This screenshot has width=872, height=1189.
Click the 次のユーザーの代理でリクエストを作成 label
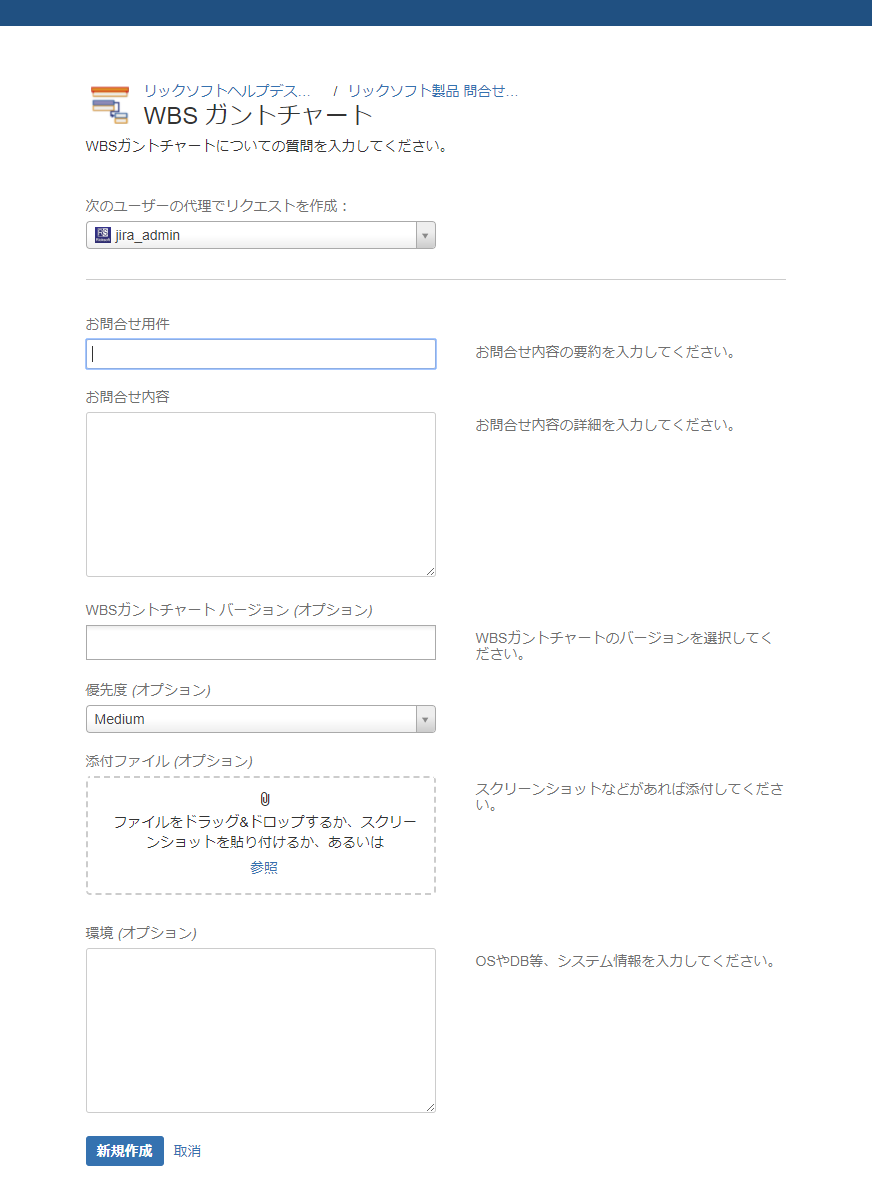218,205
